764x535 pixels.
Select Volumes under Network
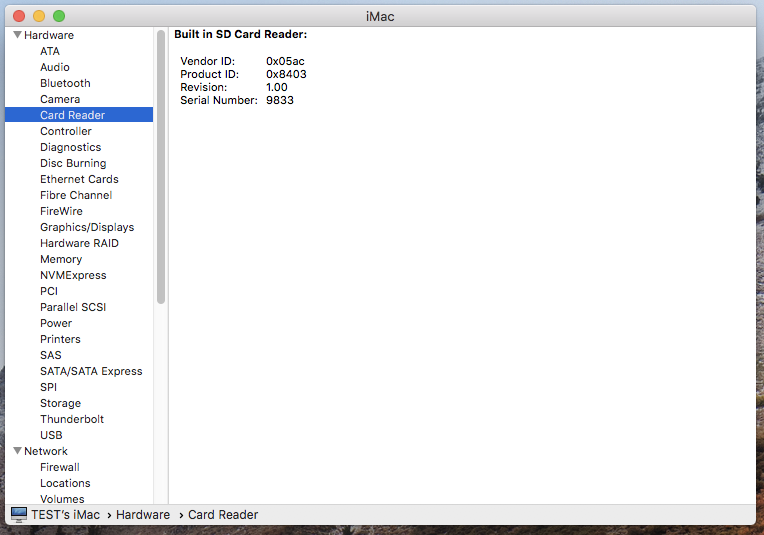(x=62, y=499)
